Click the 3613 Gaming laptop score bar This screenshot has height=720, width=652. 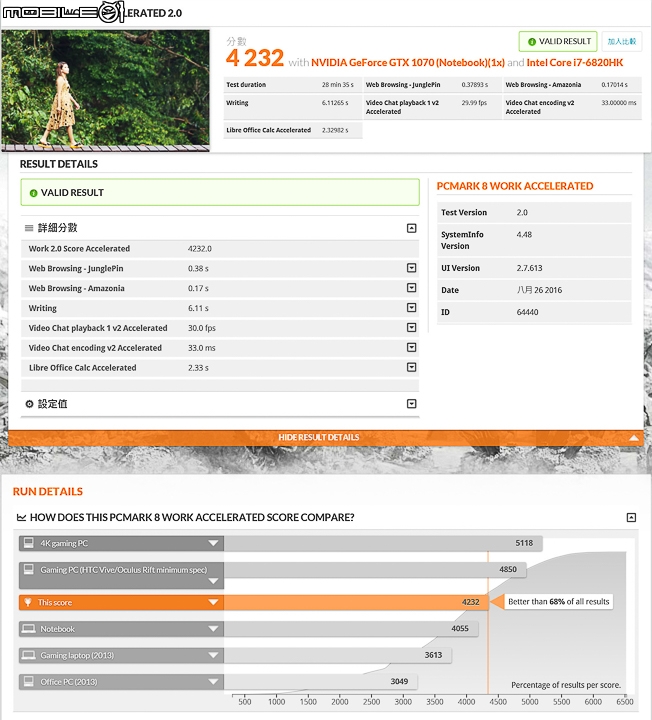tap(338, 655)
